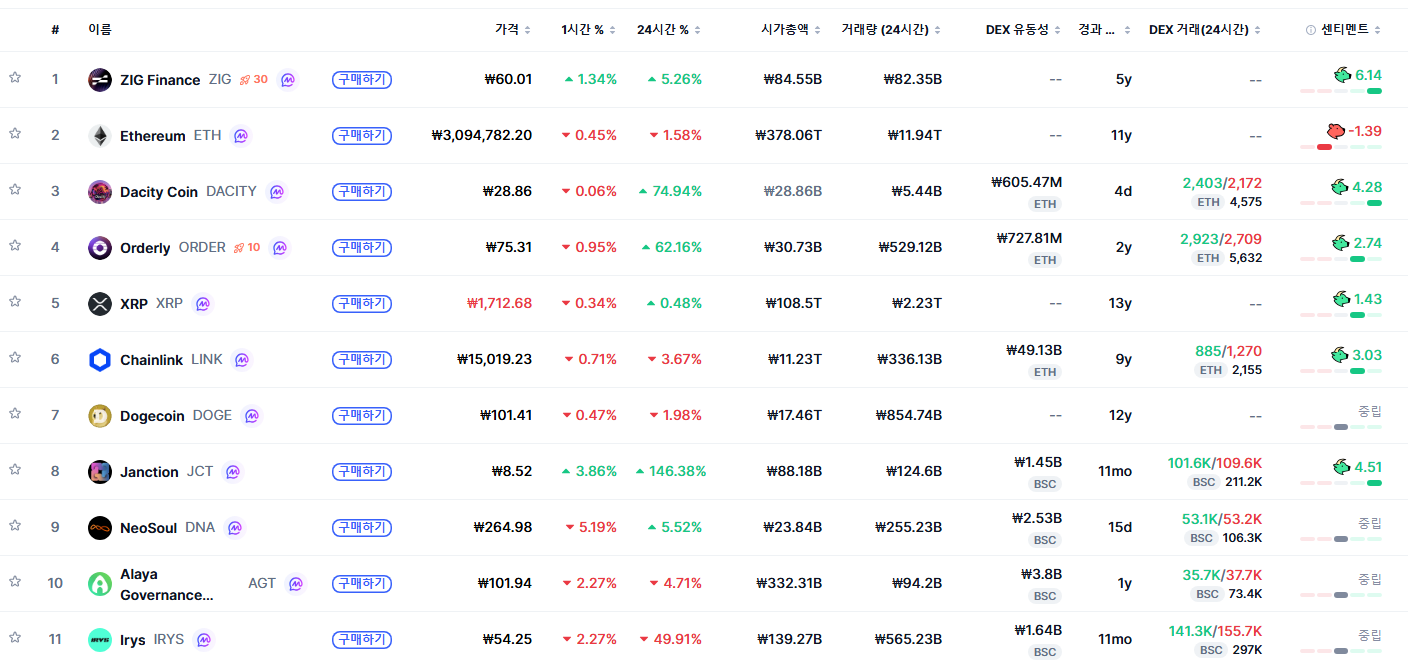Star ZIG Finance to add watchlist
The height and width of the screenshot is (660, 1424).
[15, 78]
